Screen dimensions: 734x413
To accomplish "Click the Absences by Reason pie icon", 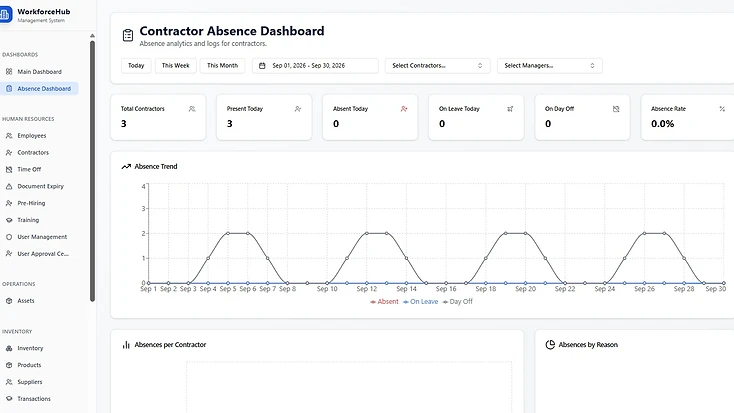I will (550, 345).
